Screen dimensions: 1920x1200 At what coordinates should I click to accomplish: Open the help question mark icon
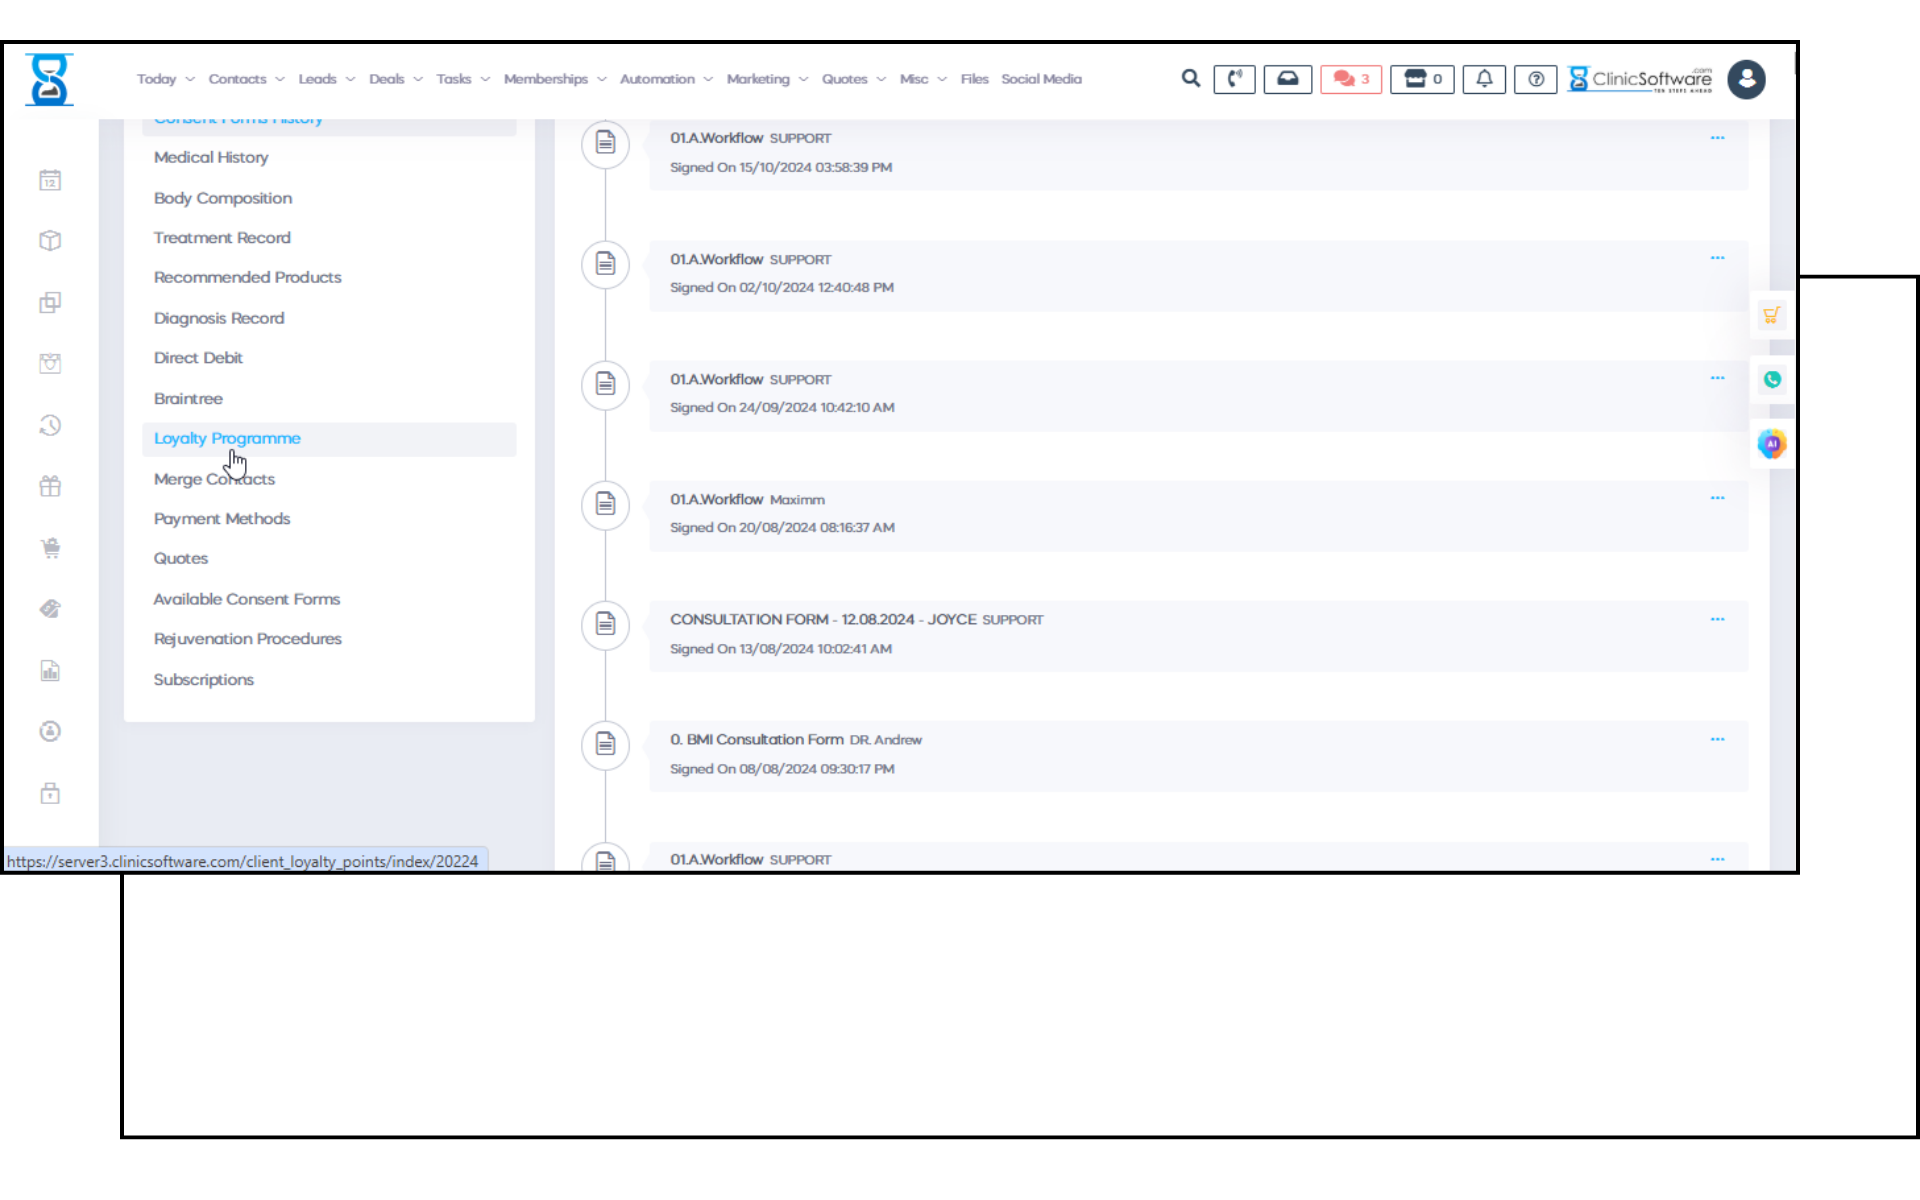[x=1535, y=79]
